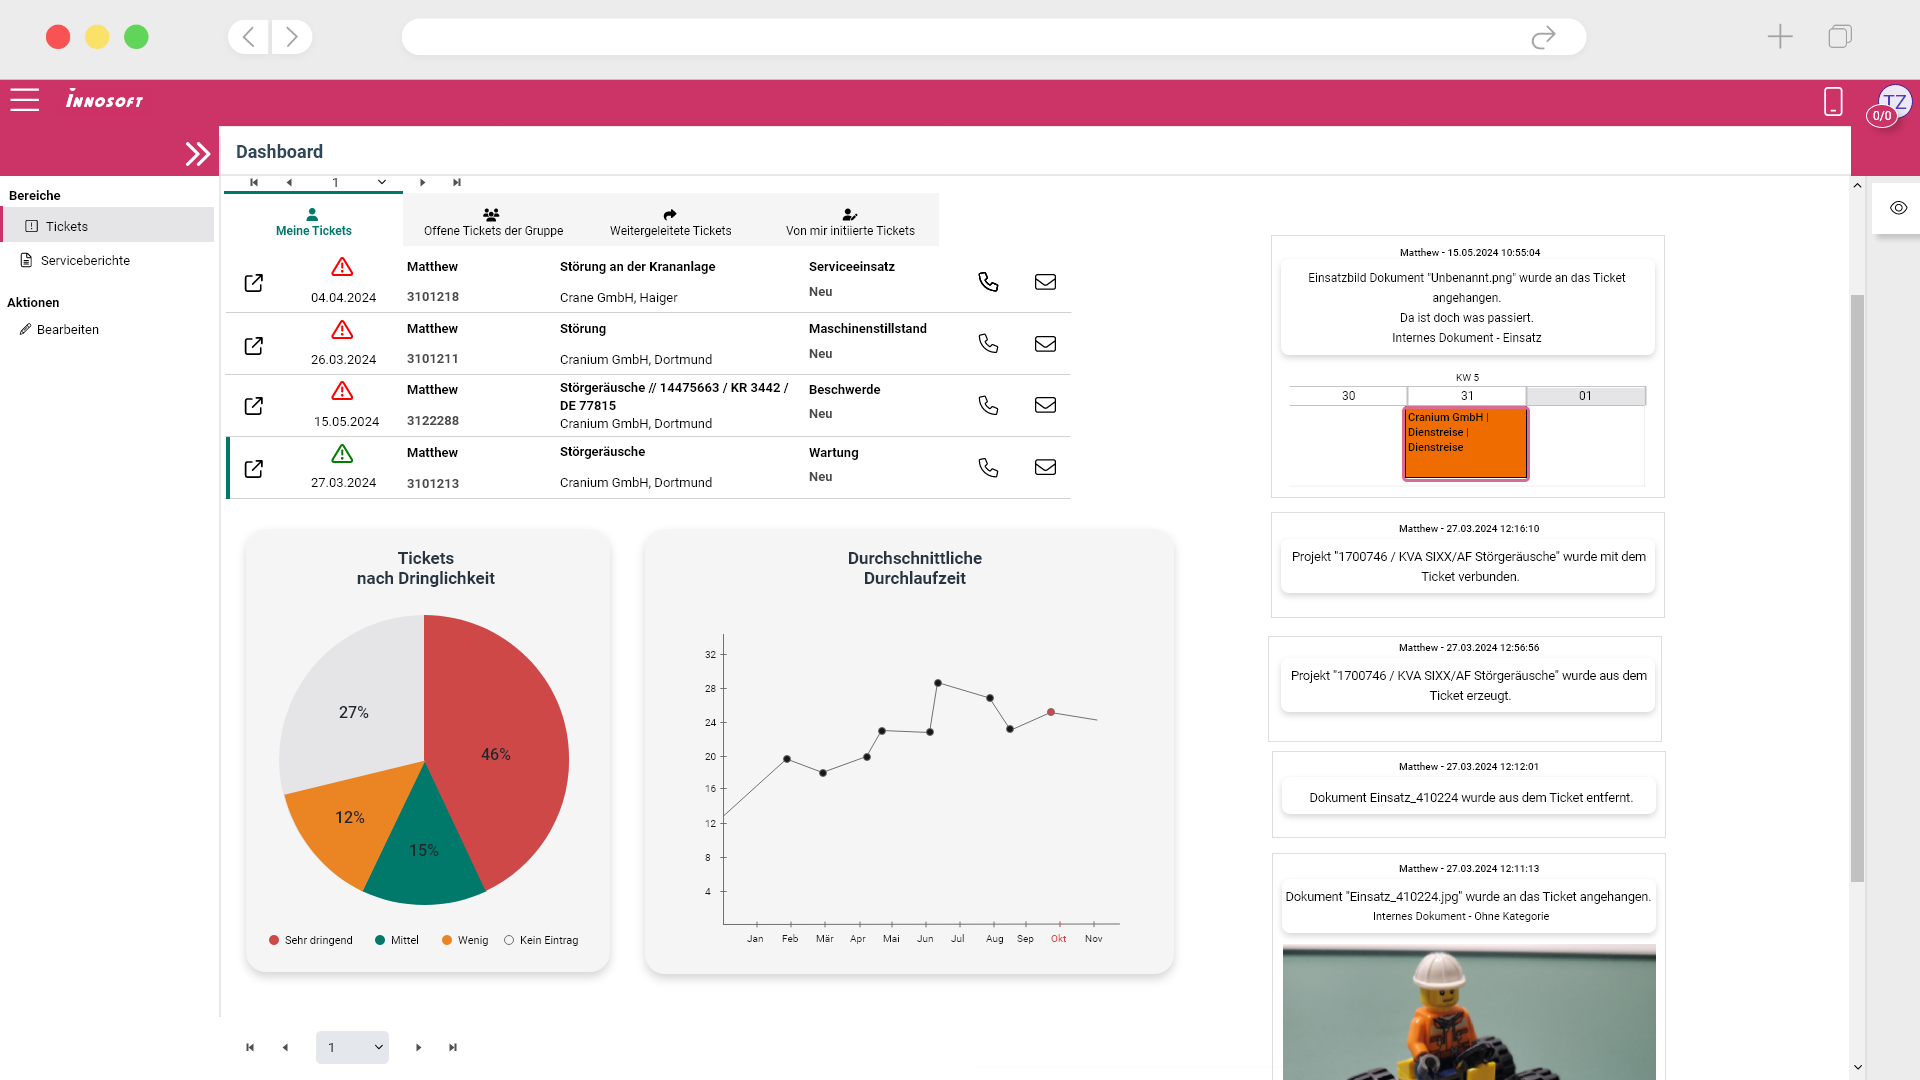This screenshot has height=1080, width=1920.
Task: Toggle 'Sehr dringend' in the pie chart legend
Action: pyautogui.click(x=310, y=939)
